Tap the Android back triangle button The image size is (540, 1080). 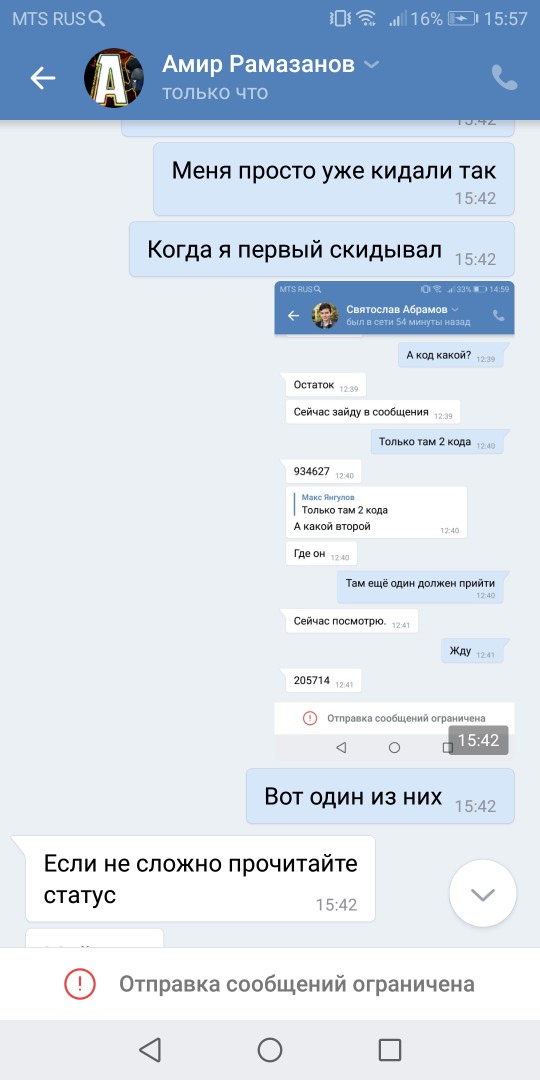[x=149, y=1050]
